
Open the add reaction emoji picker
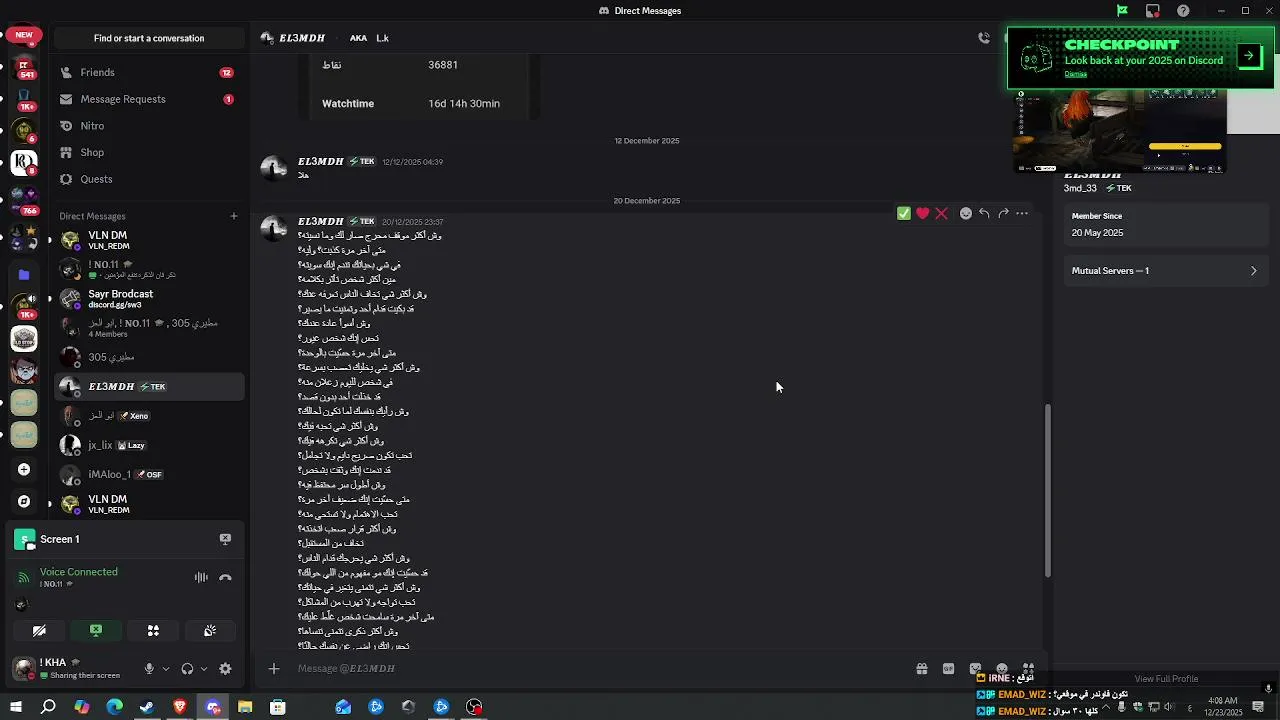tap(966, 213)
